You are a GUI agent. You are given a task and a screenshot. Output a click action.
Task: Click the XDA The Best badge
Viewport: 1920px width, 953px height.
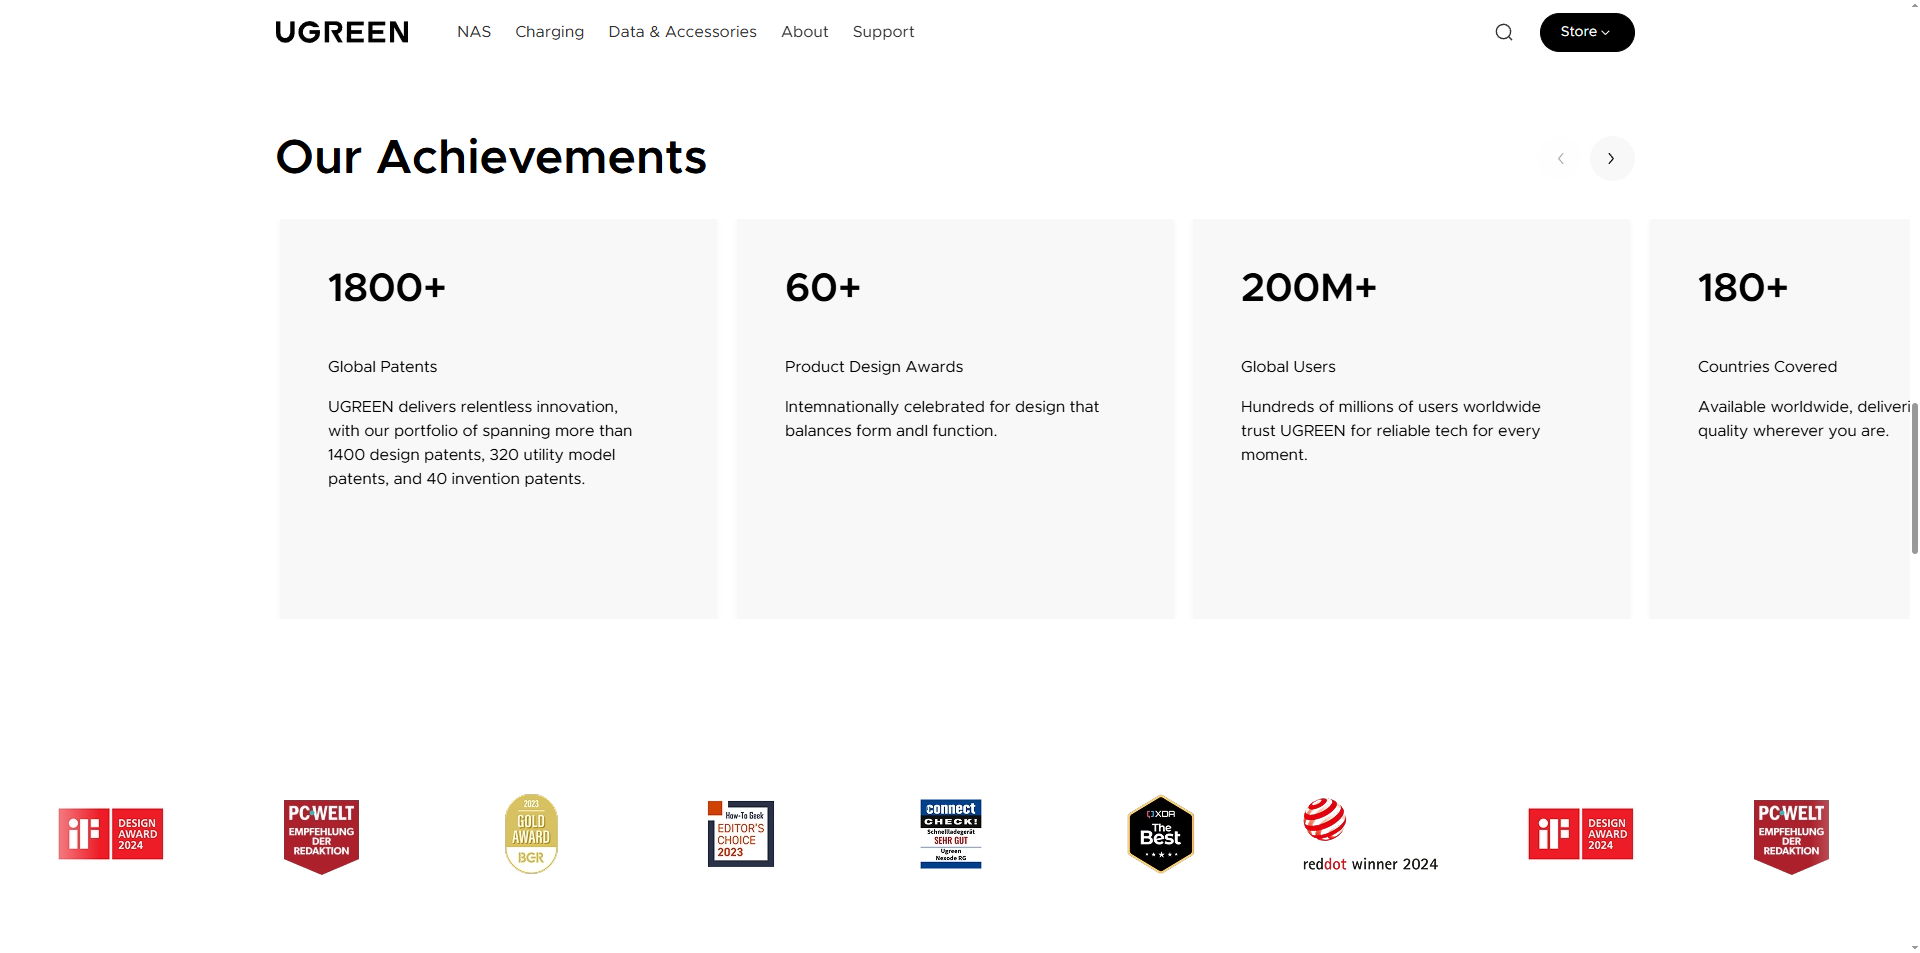[1160, 834]
